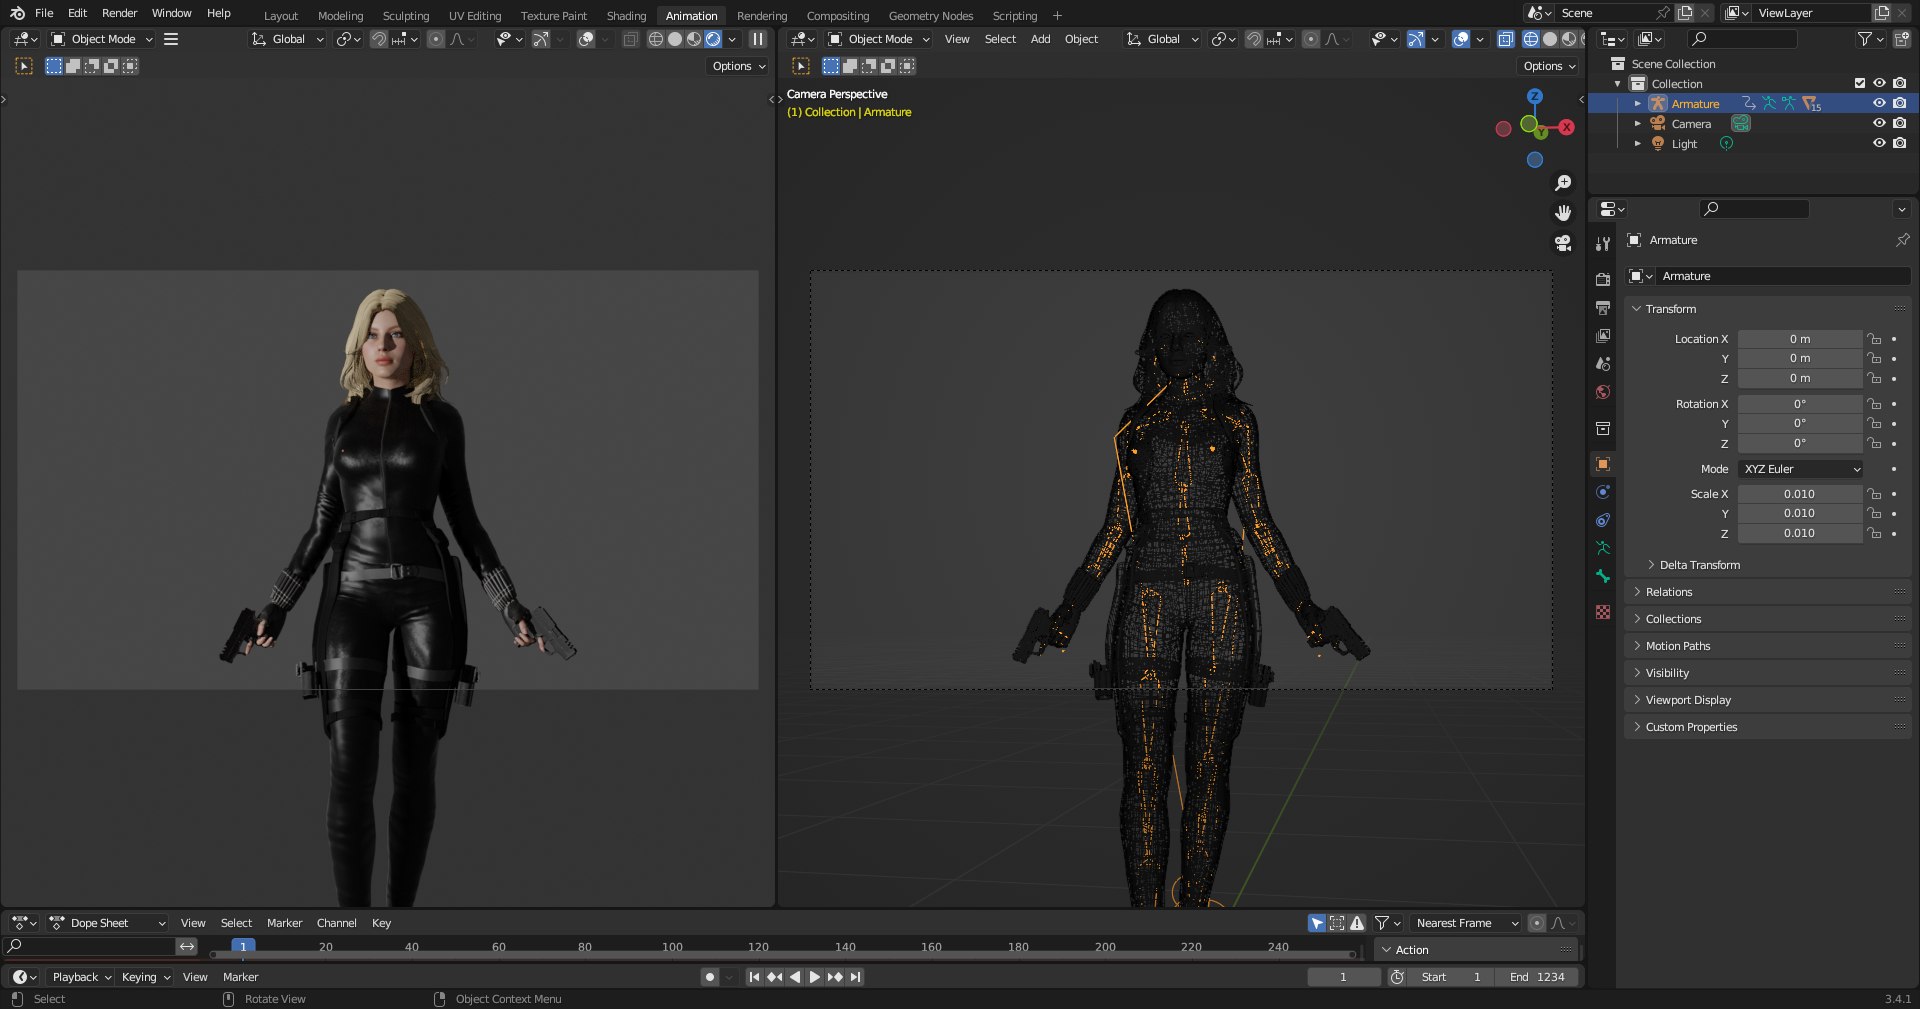Viewport: 1920px width, 1009px height.
Task: Toggle the Scale Z lock icon
Action: (x=1875, y=534)
